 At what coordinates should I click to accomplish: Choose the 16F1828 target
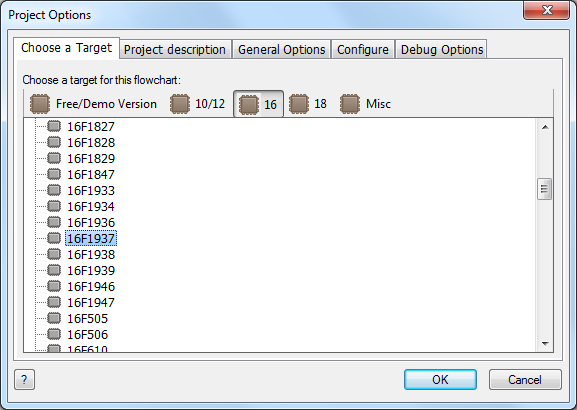tap(91, 142)
